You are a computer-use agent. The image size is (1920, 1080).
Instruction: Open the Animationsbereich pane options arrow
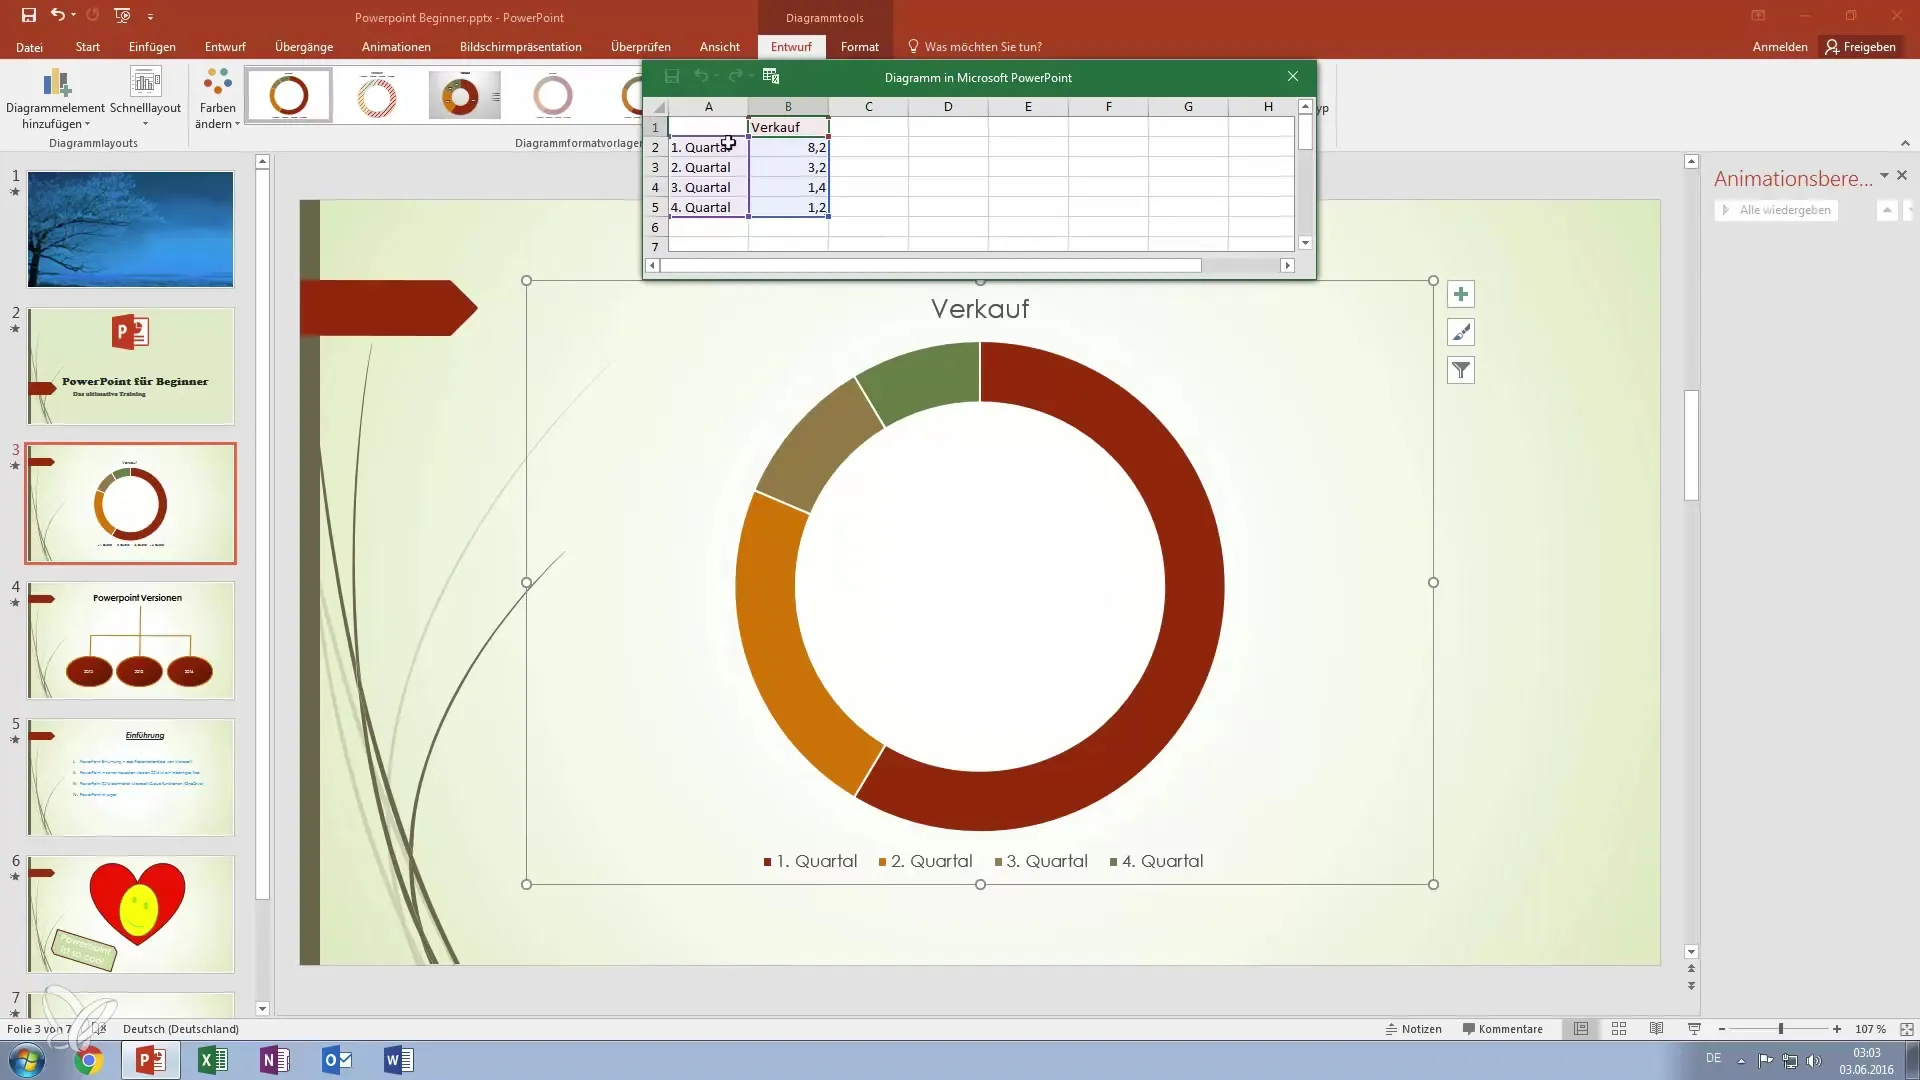[1884, 176]
